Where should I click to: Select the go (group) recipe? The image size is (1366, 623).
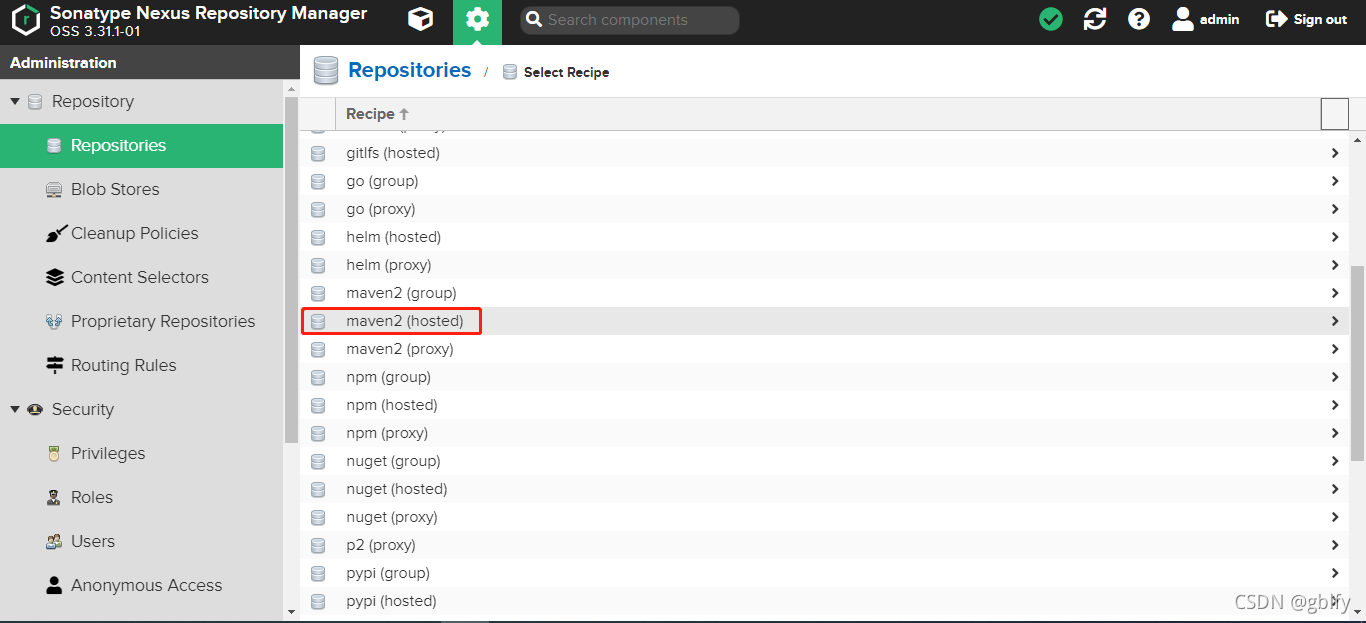(x=825, y=181)
